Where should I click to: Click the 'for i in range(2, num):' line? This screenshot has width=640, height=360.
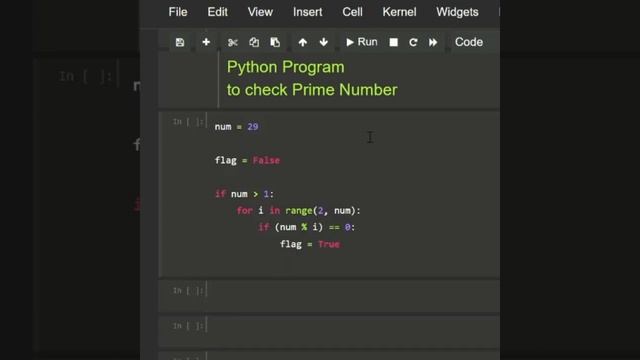pyautogui.click(x=298, y=211)
